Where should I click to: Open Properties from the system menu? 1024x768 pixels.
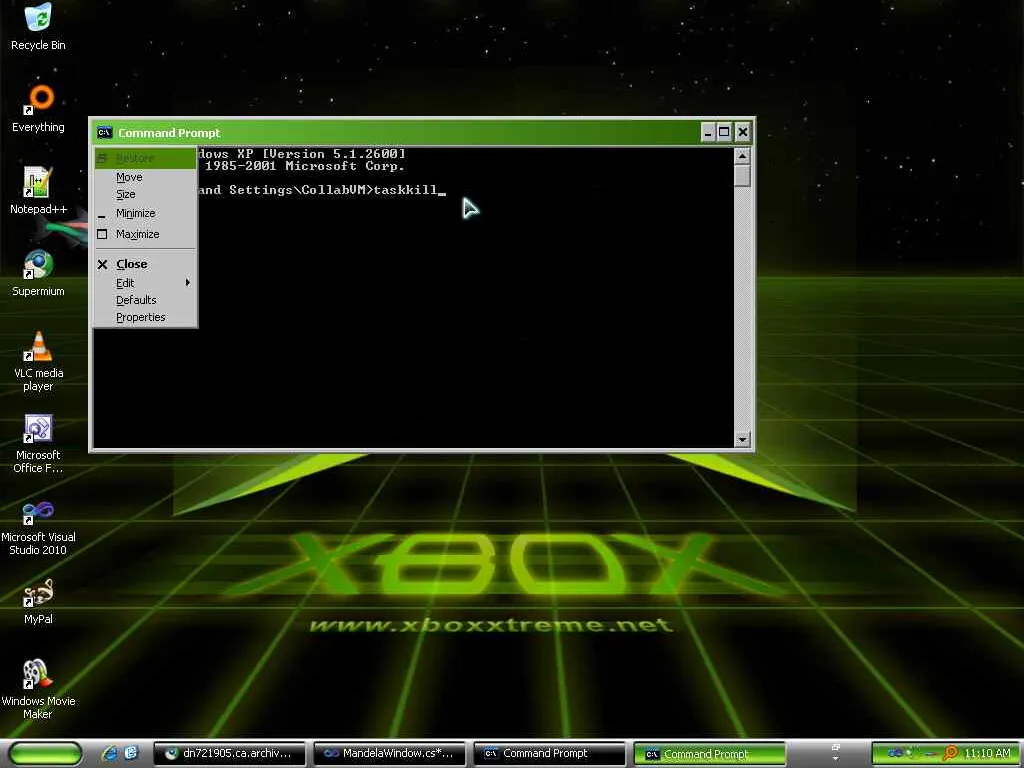point(145,317)
